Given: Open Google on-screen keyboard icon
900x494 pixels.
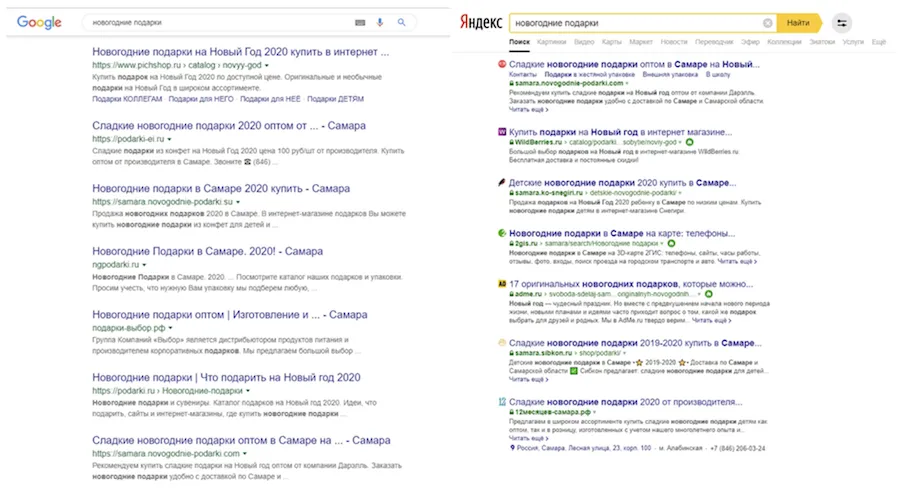Looking at the screenshot, I should (x=360, y=22).
